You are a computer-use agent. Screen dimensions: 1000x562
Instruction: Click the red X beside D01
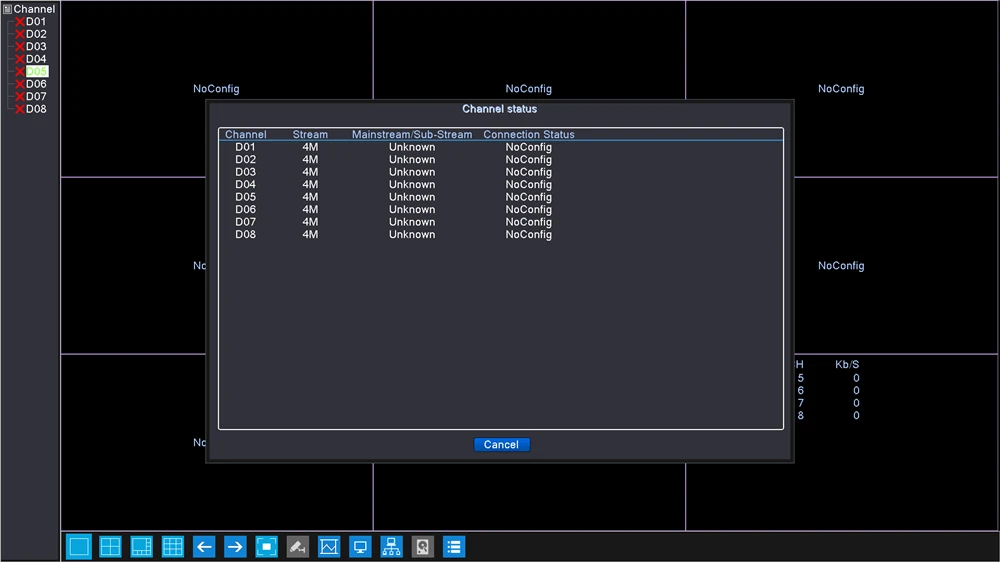click(x=20, y=22)
